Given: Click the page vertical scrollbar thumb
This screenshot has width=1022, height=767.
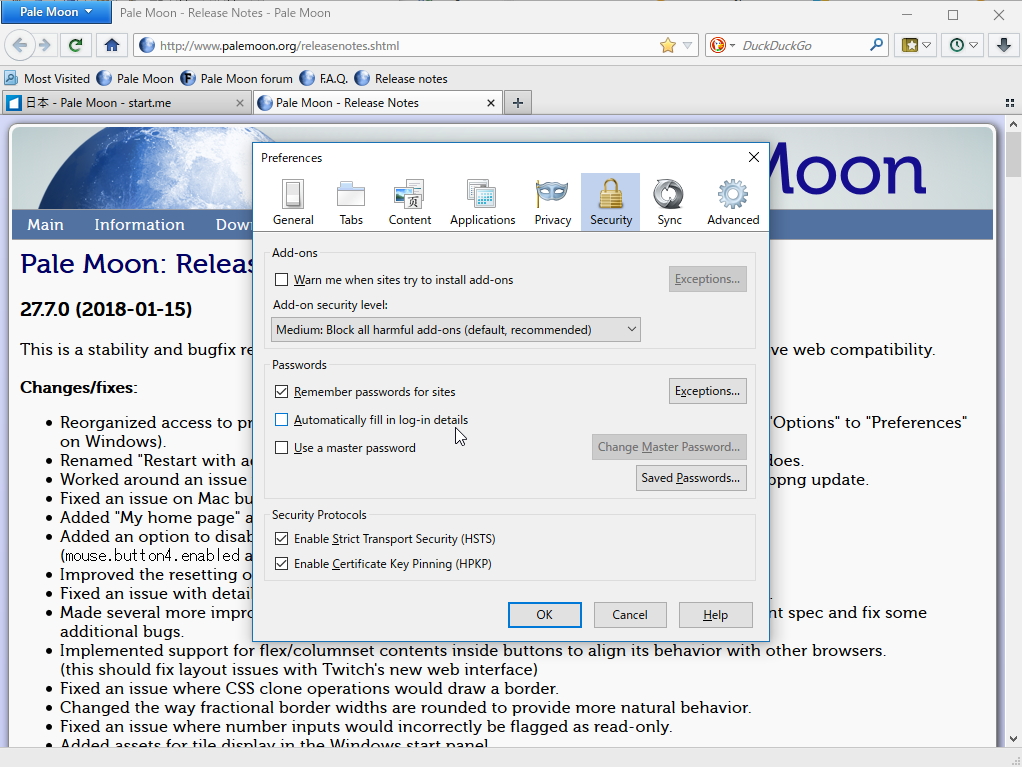Looking at the screenshot, I should pos(1013,154).
